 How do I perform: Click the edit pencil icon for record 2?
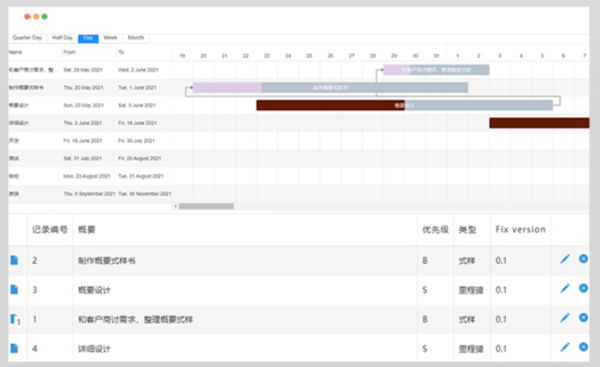565,259
